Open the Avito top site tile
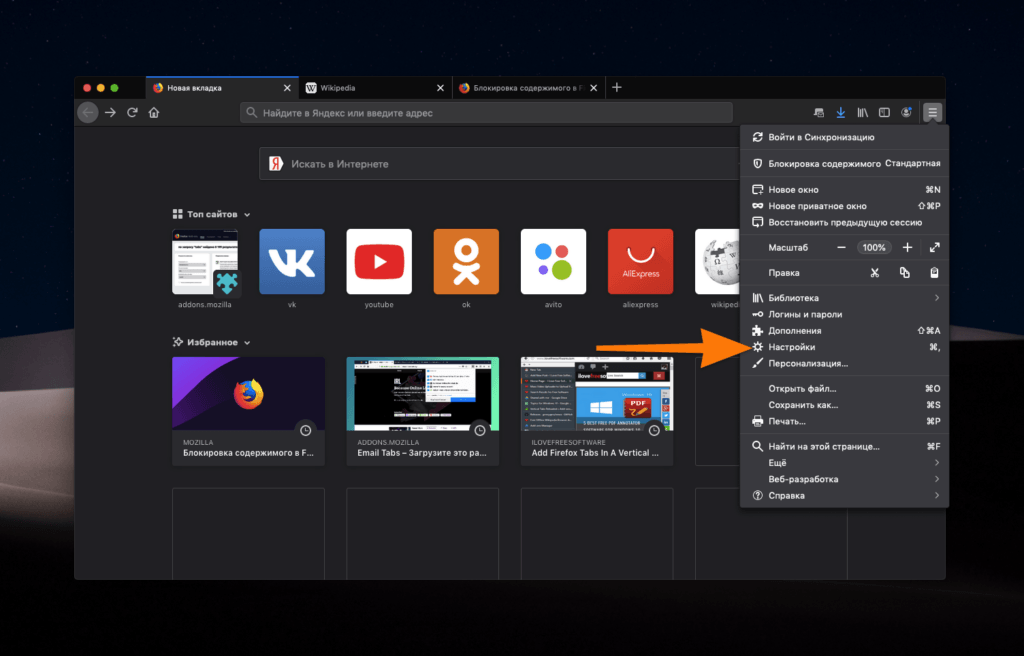The width and height of the screenshot is (1024, 656). click(553, 261)
